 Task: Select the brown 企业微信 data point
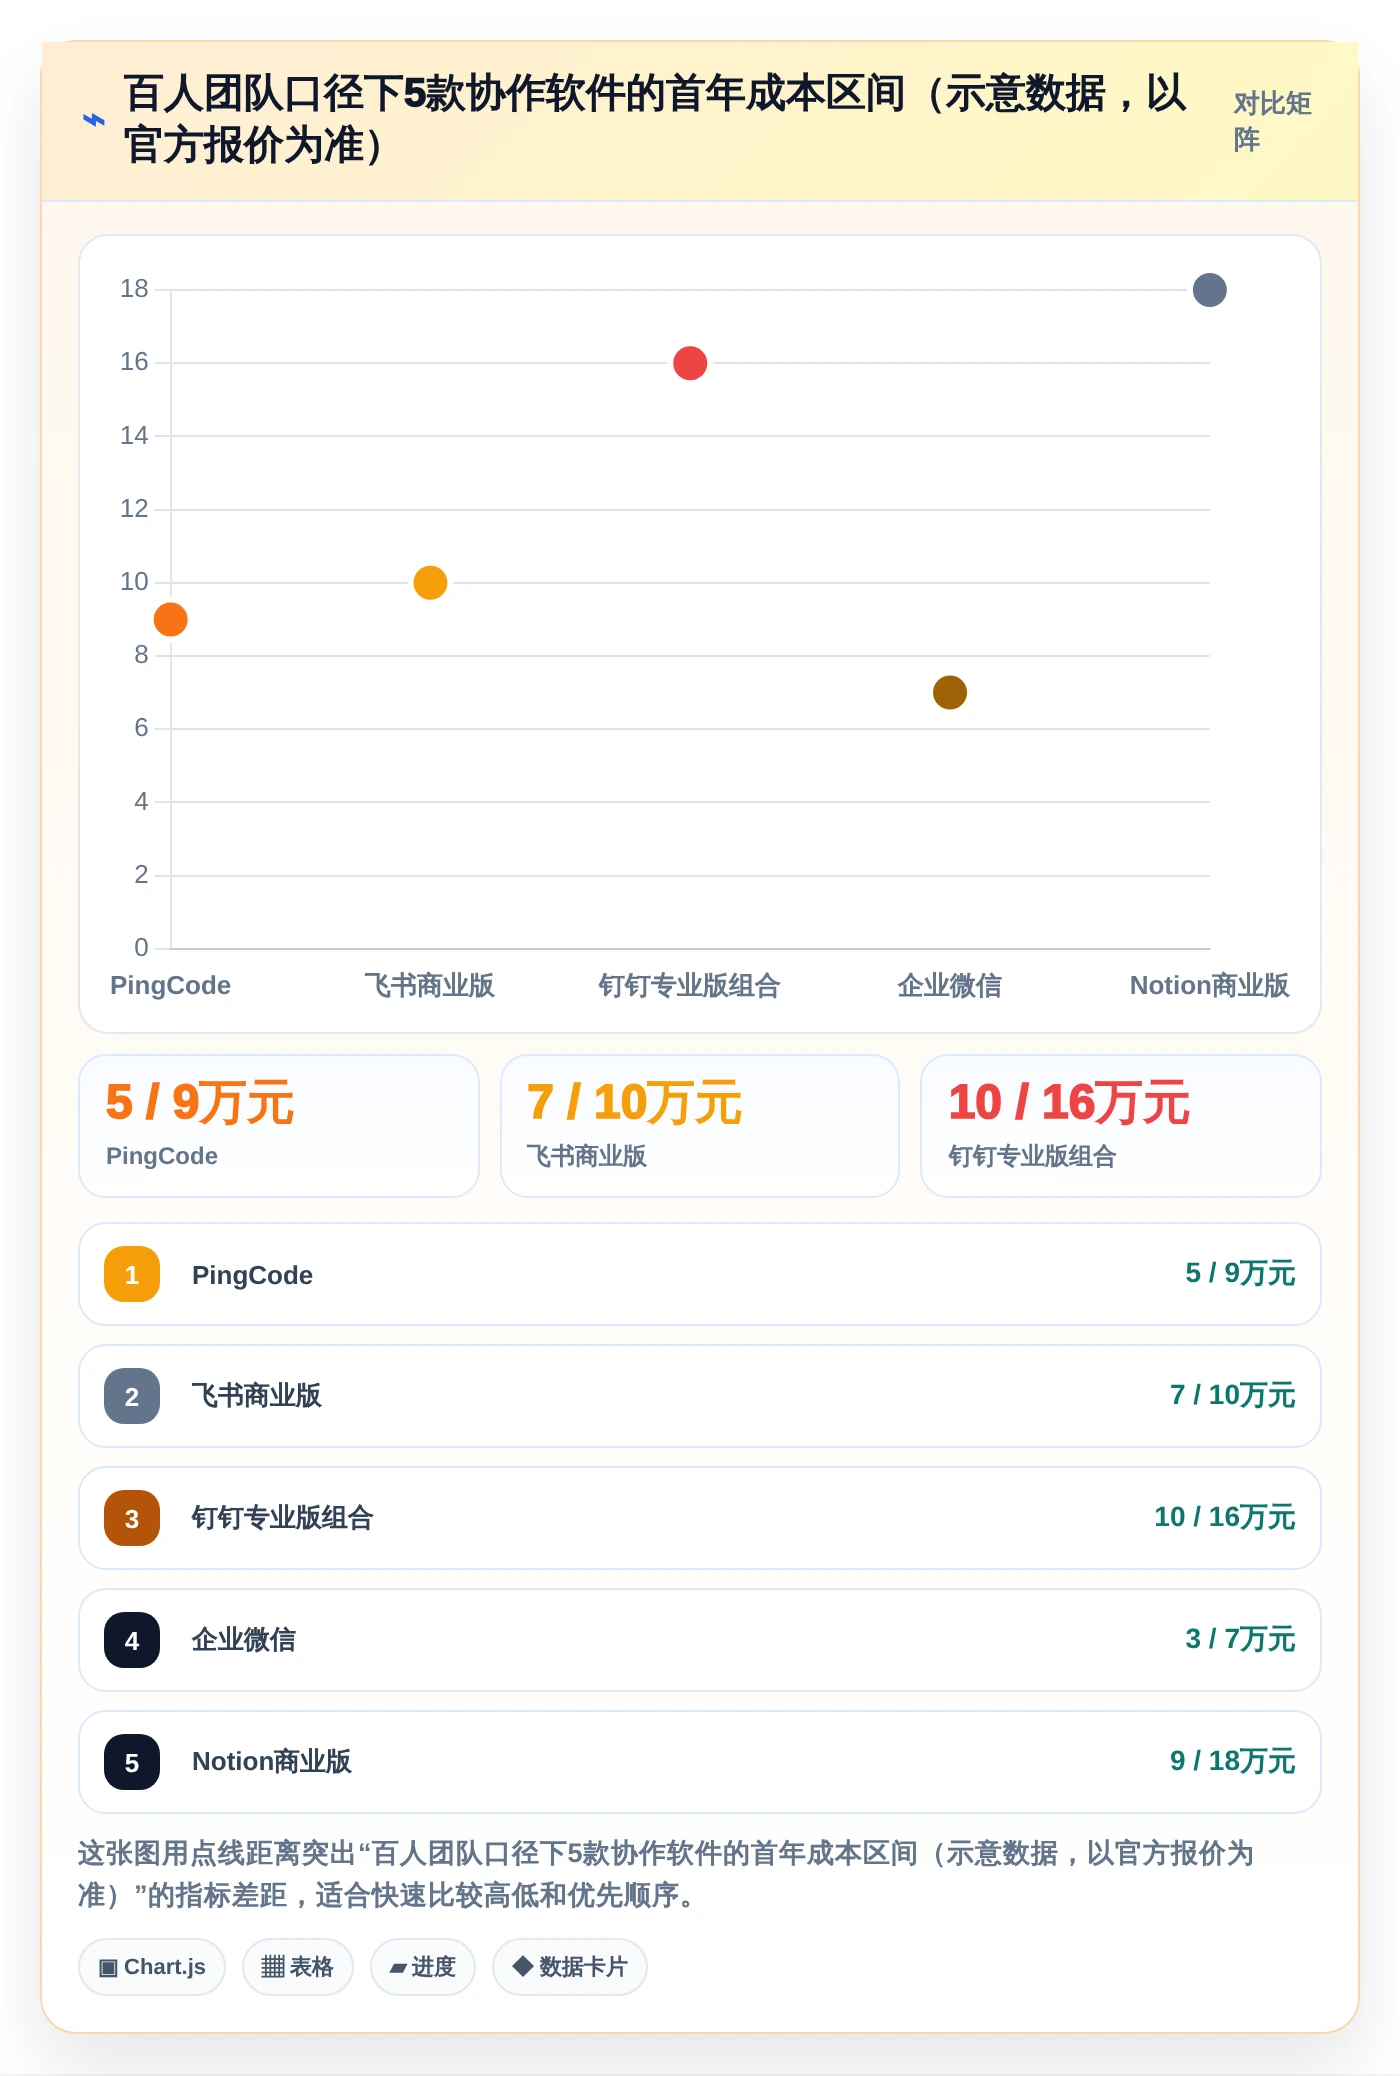point(950,692)
